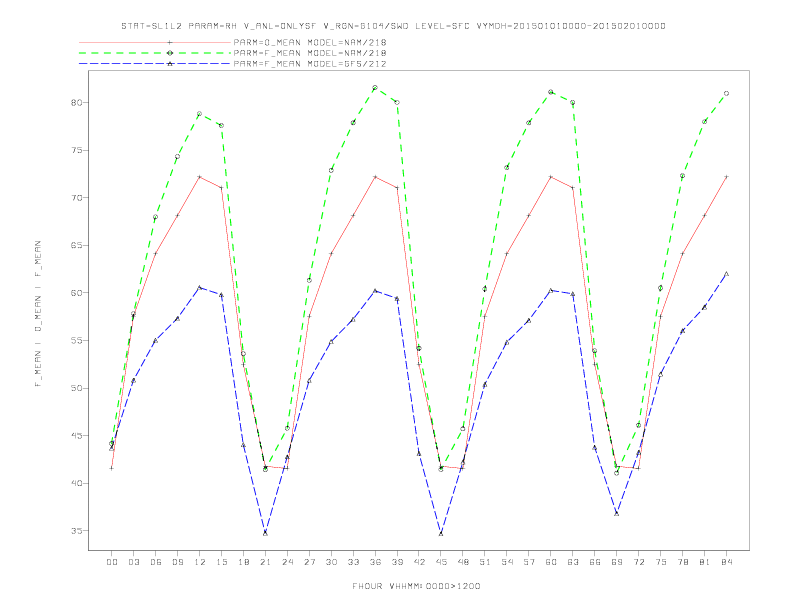Viewport: 792px width, 612px height.
Task: Click y-axis tick label 55
Action: click(x=76, y=340)
